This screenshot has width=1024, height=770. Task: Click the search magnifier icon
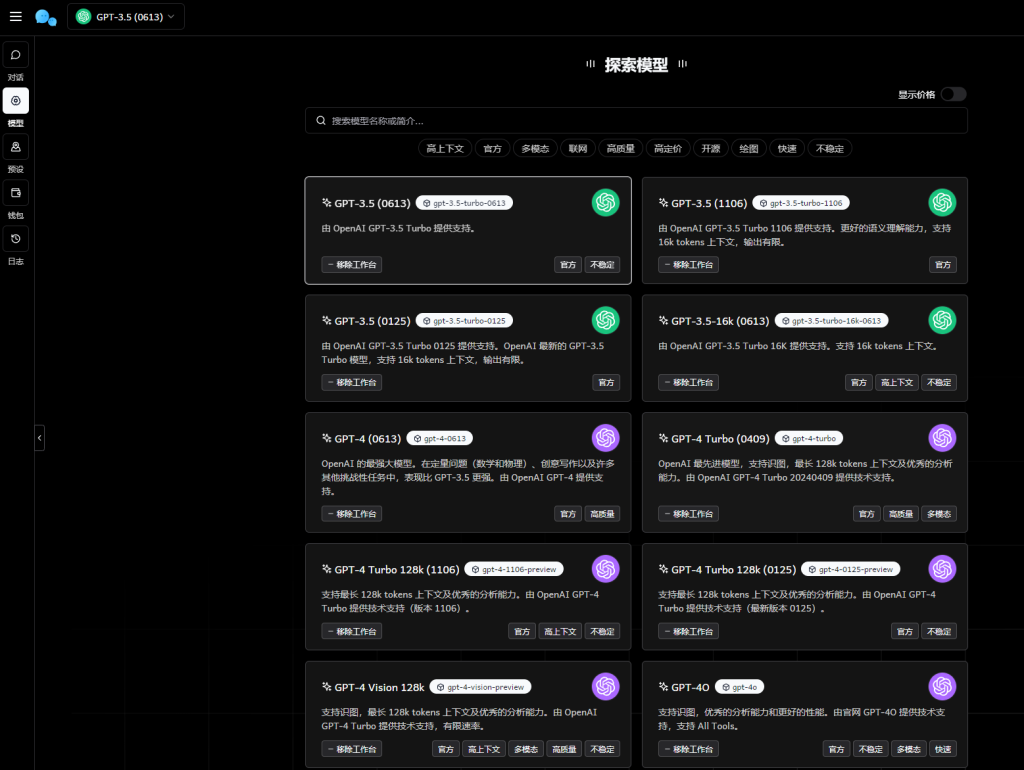click(321, 121)
